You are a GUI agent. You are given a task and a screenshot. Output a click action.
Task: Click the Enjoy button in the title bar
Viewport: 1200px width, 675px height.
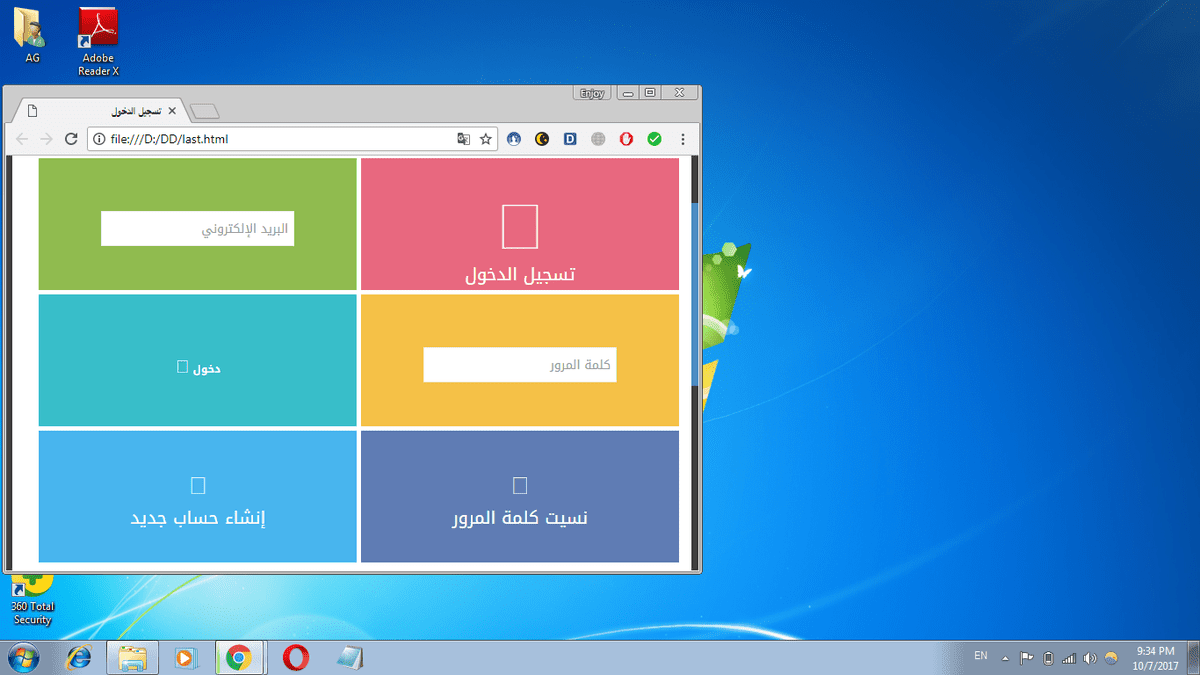click(x=591, y=93)
